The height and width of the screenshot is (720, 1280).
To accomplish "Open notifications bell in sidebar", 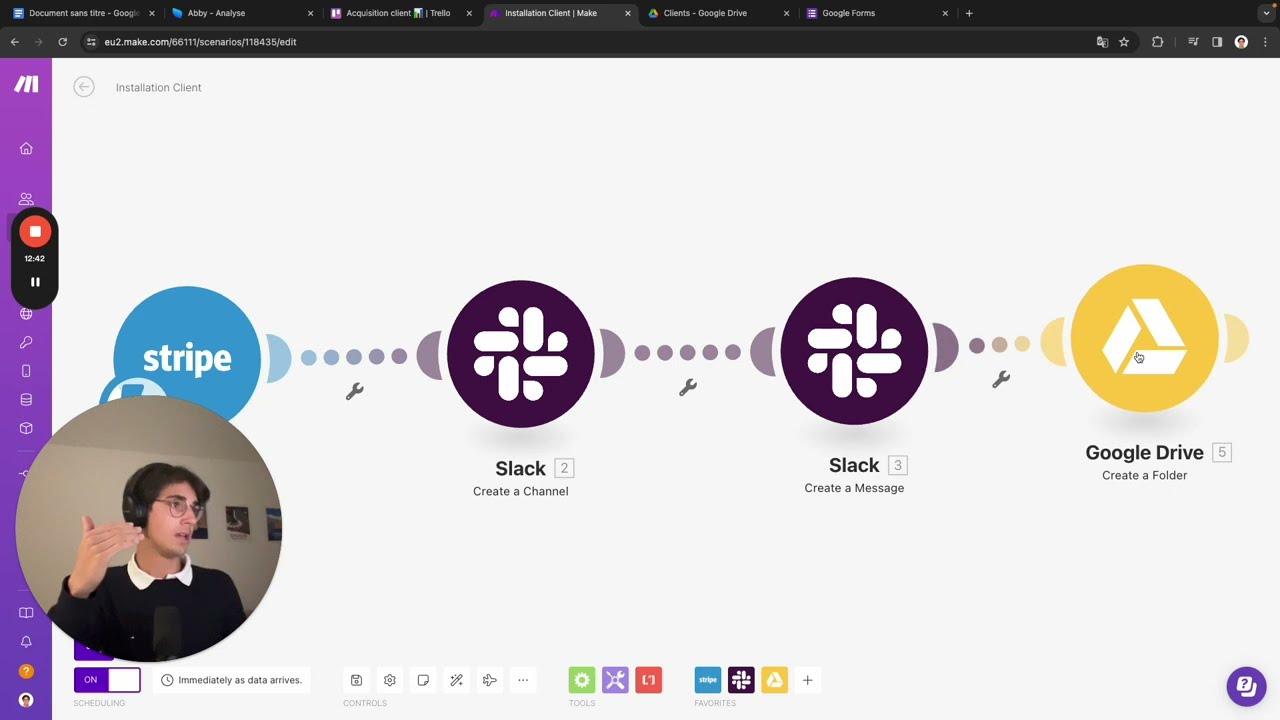I will (26, 642).
